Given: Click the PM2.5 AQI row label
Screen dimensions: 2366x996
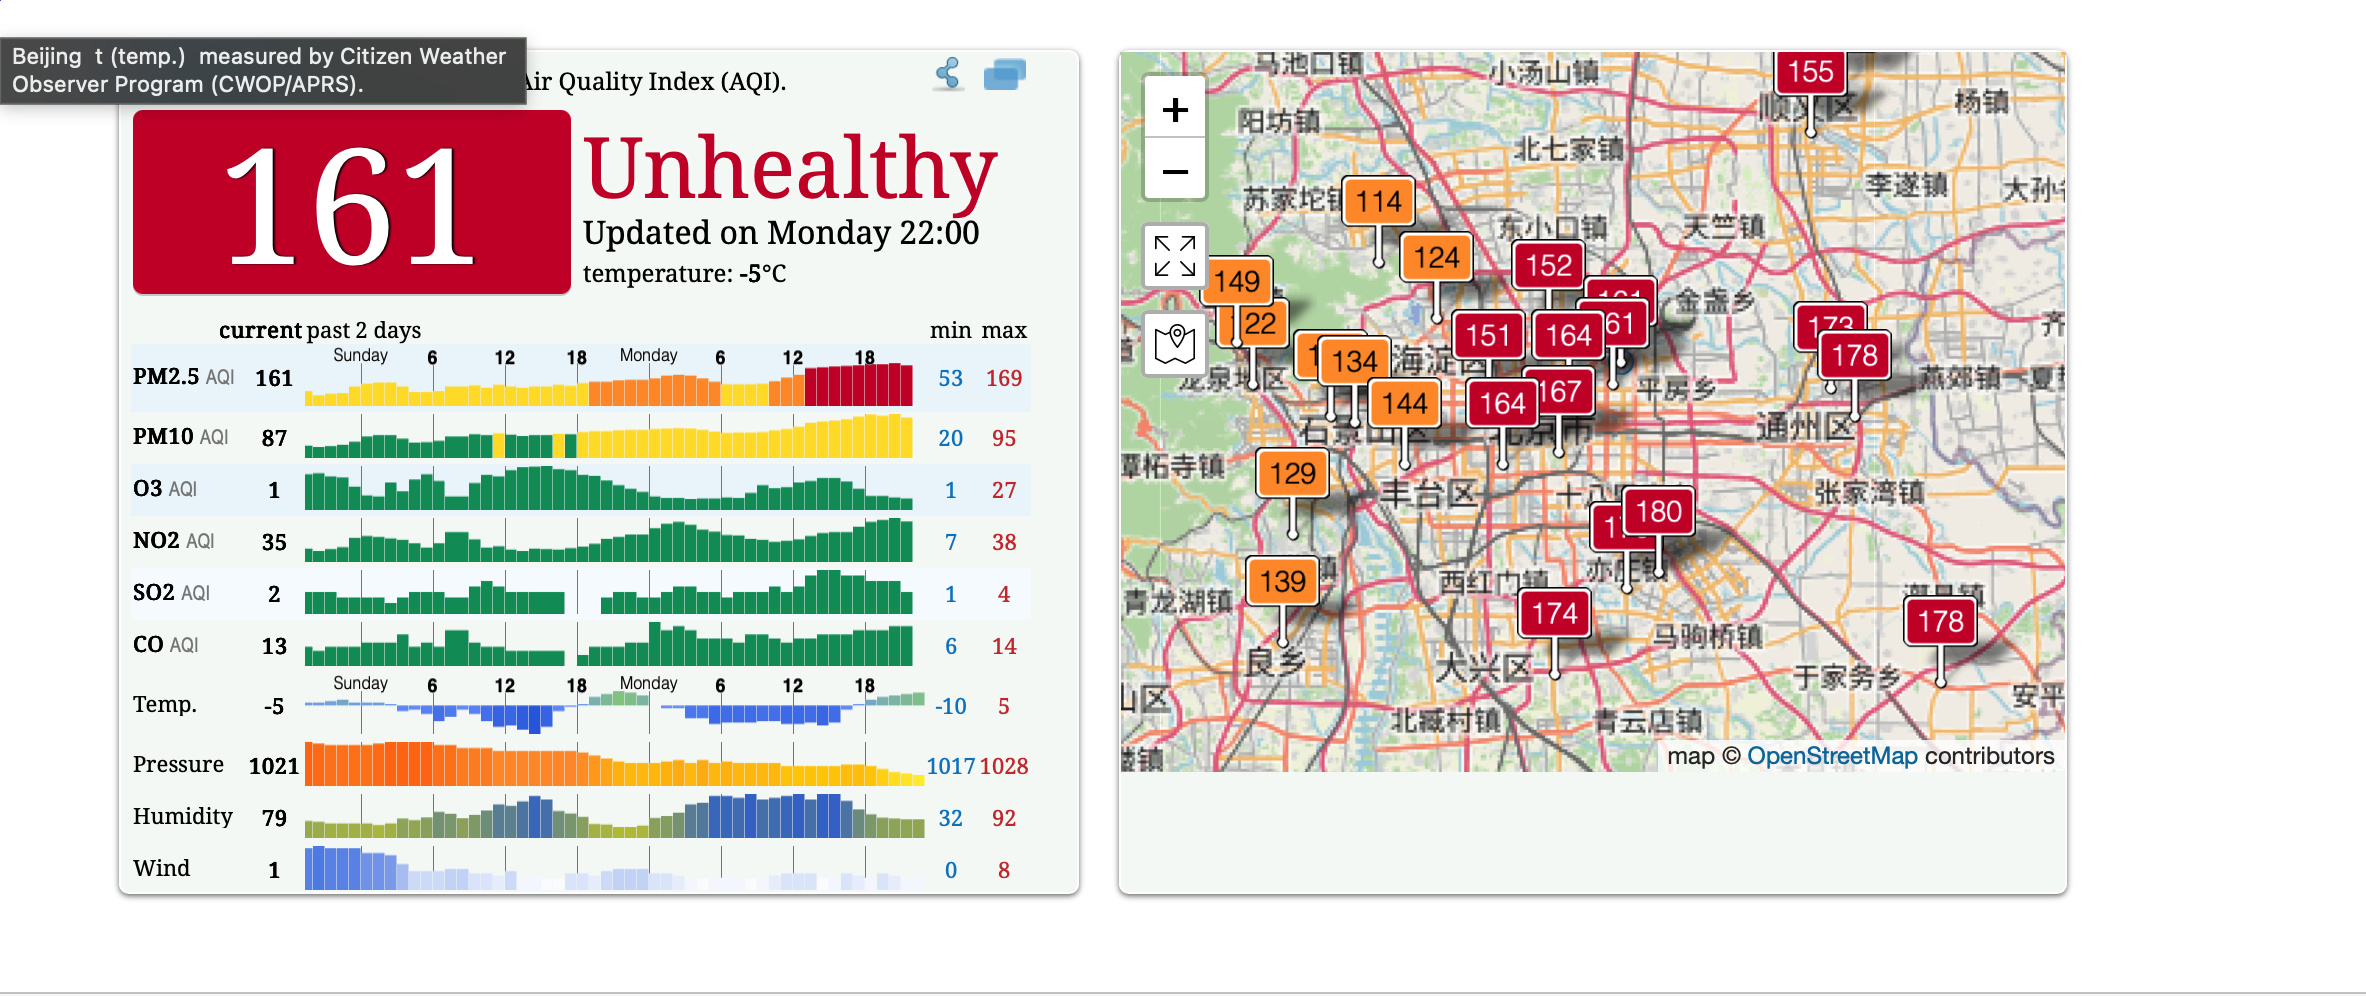Looking at the screenshot, I should pos(183,377).
